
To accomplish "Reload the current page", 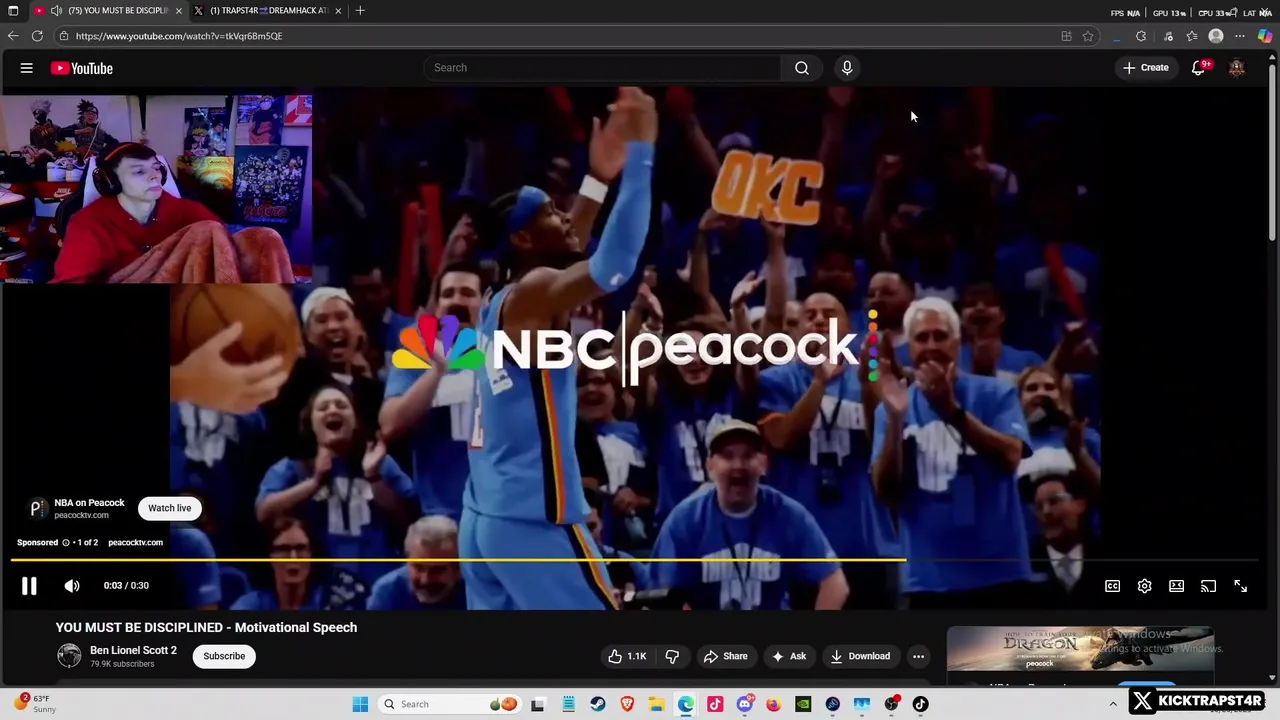I will [x=37, y=36].
